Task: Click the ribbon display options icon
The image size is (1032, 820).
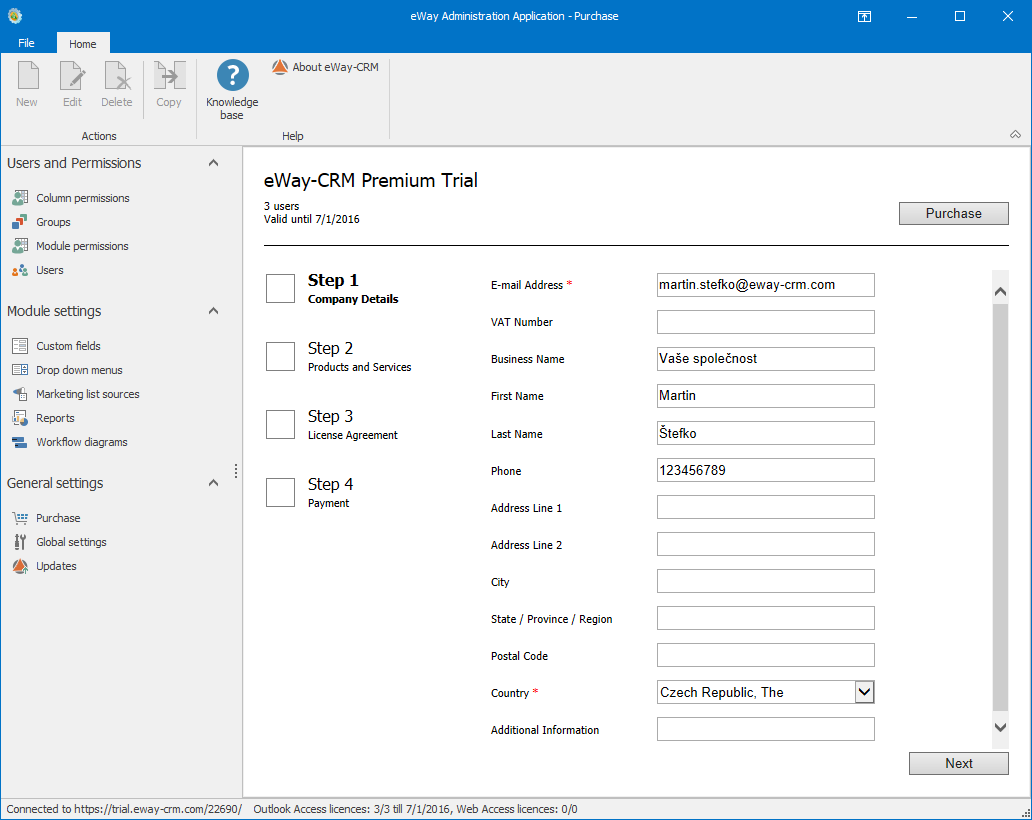Action: 864,16
